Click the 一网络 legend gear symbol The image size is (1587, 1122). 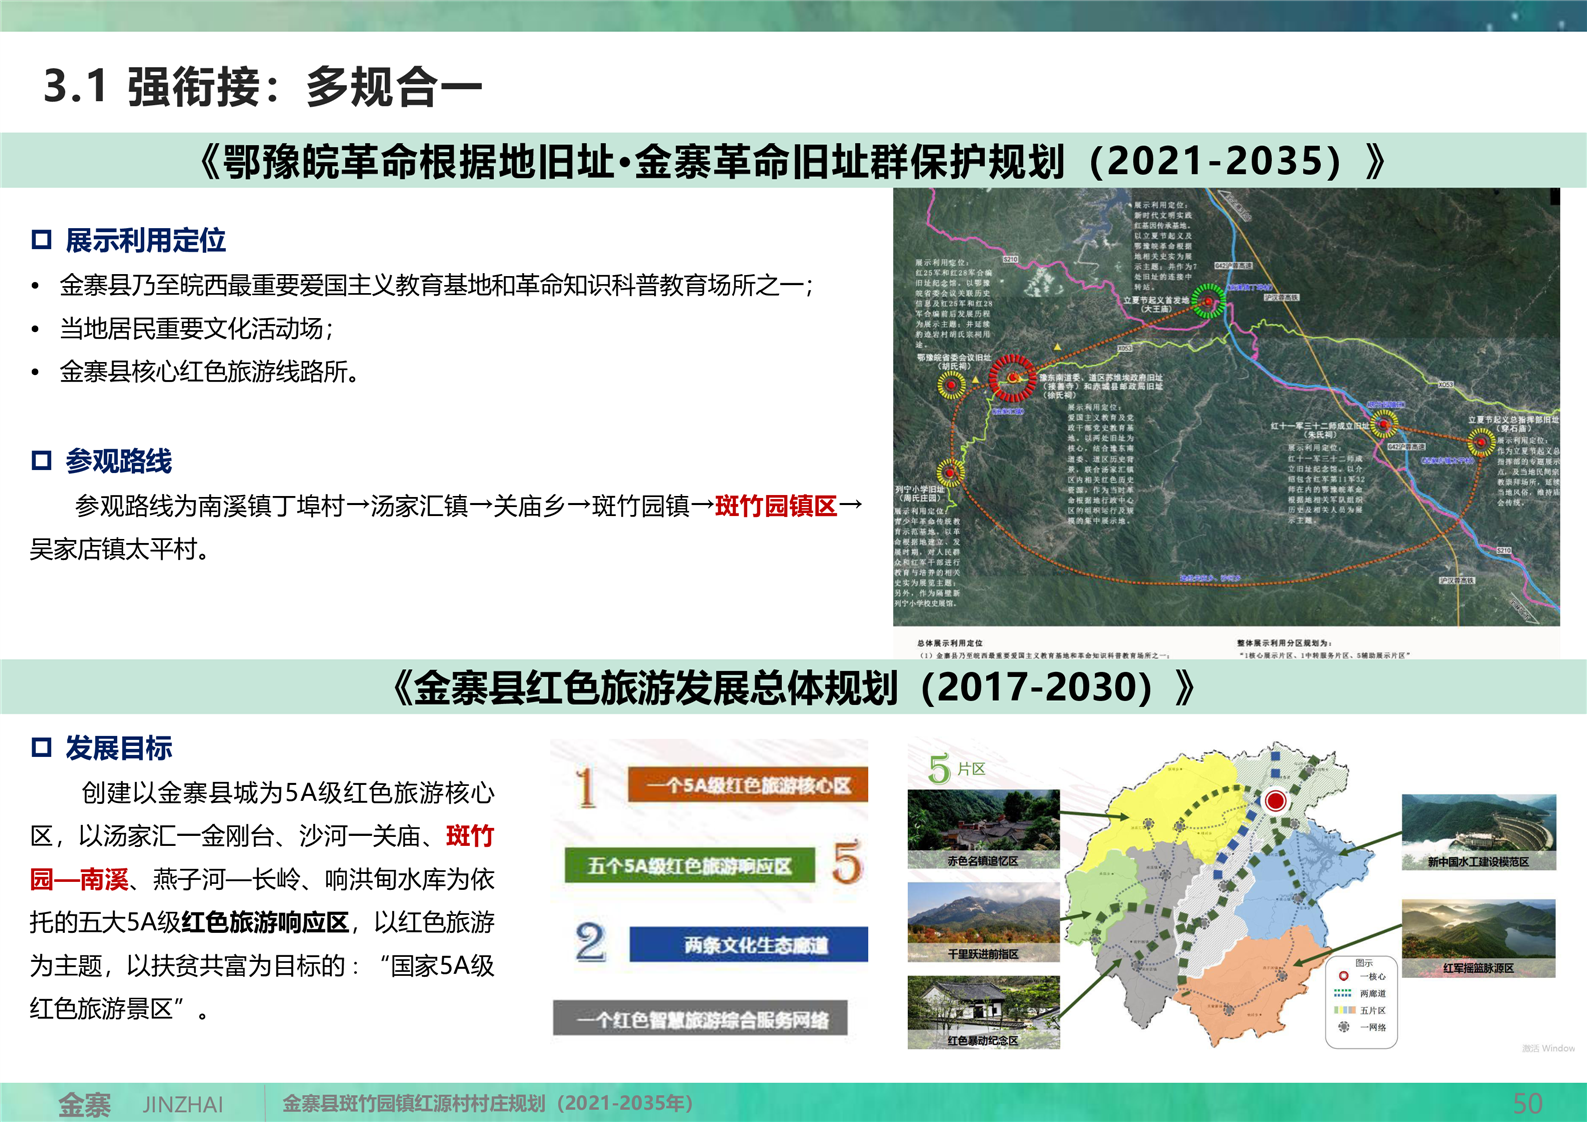[x=1343, y=1027]
